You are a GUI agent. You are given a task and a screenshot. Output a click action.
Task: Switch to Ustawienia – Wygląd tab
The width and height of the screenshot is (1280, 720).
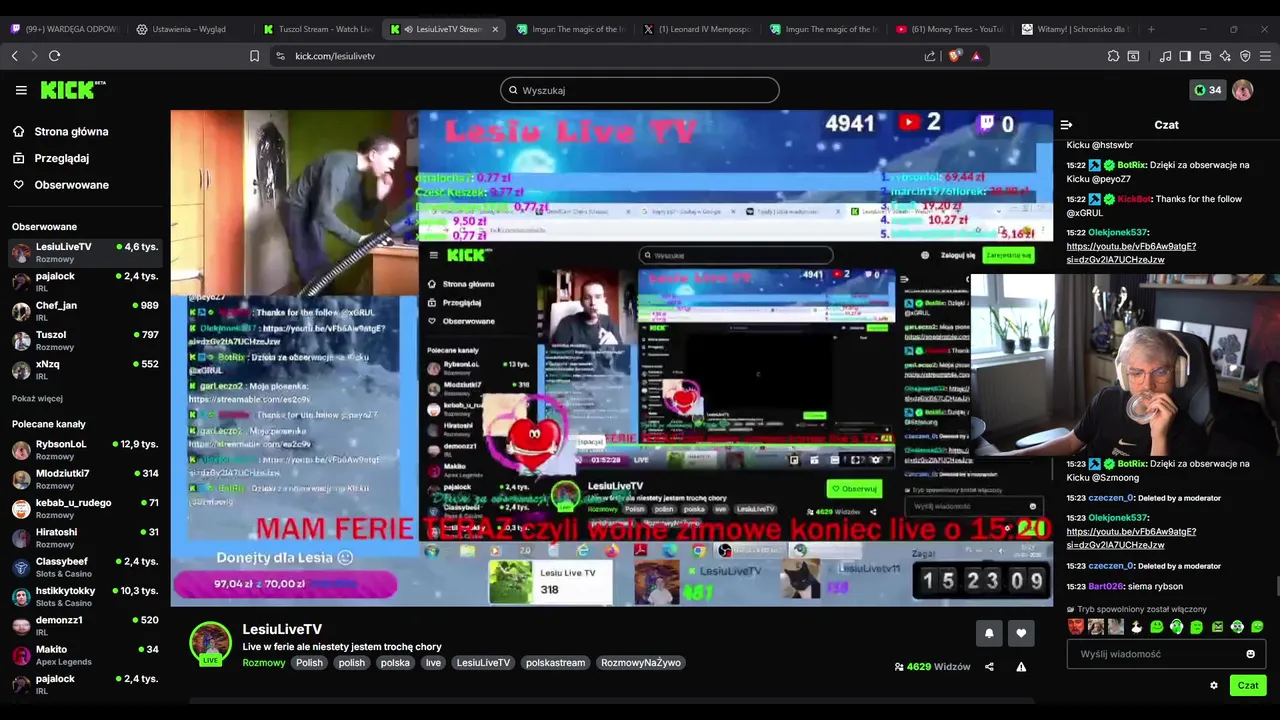click(190, 29)
